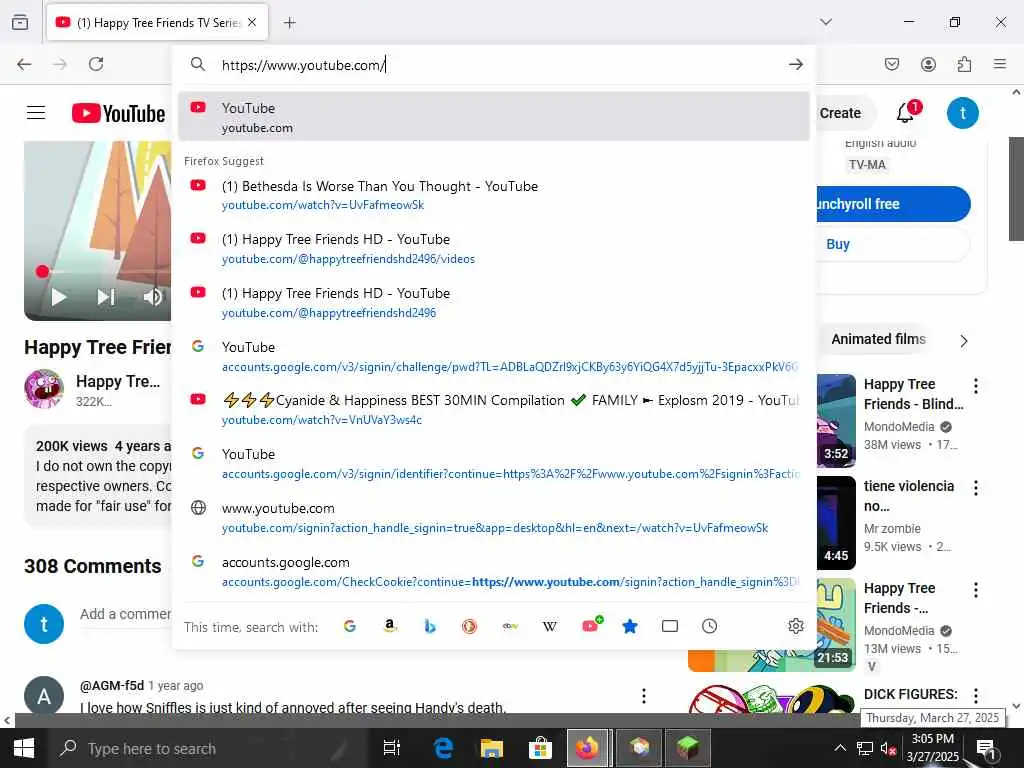This screenshot has height=768, width=1024.
Task: Search this time with eBay
Action: [510, 626]
